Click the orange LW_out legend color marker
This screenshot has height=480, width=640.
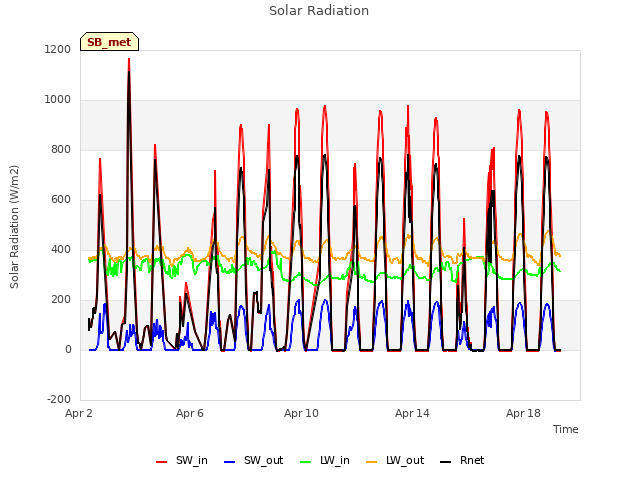[x=372, y=462]
